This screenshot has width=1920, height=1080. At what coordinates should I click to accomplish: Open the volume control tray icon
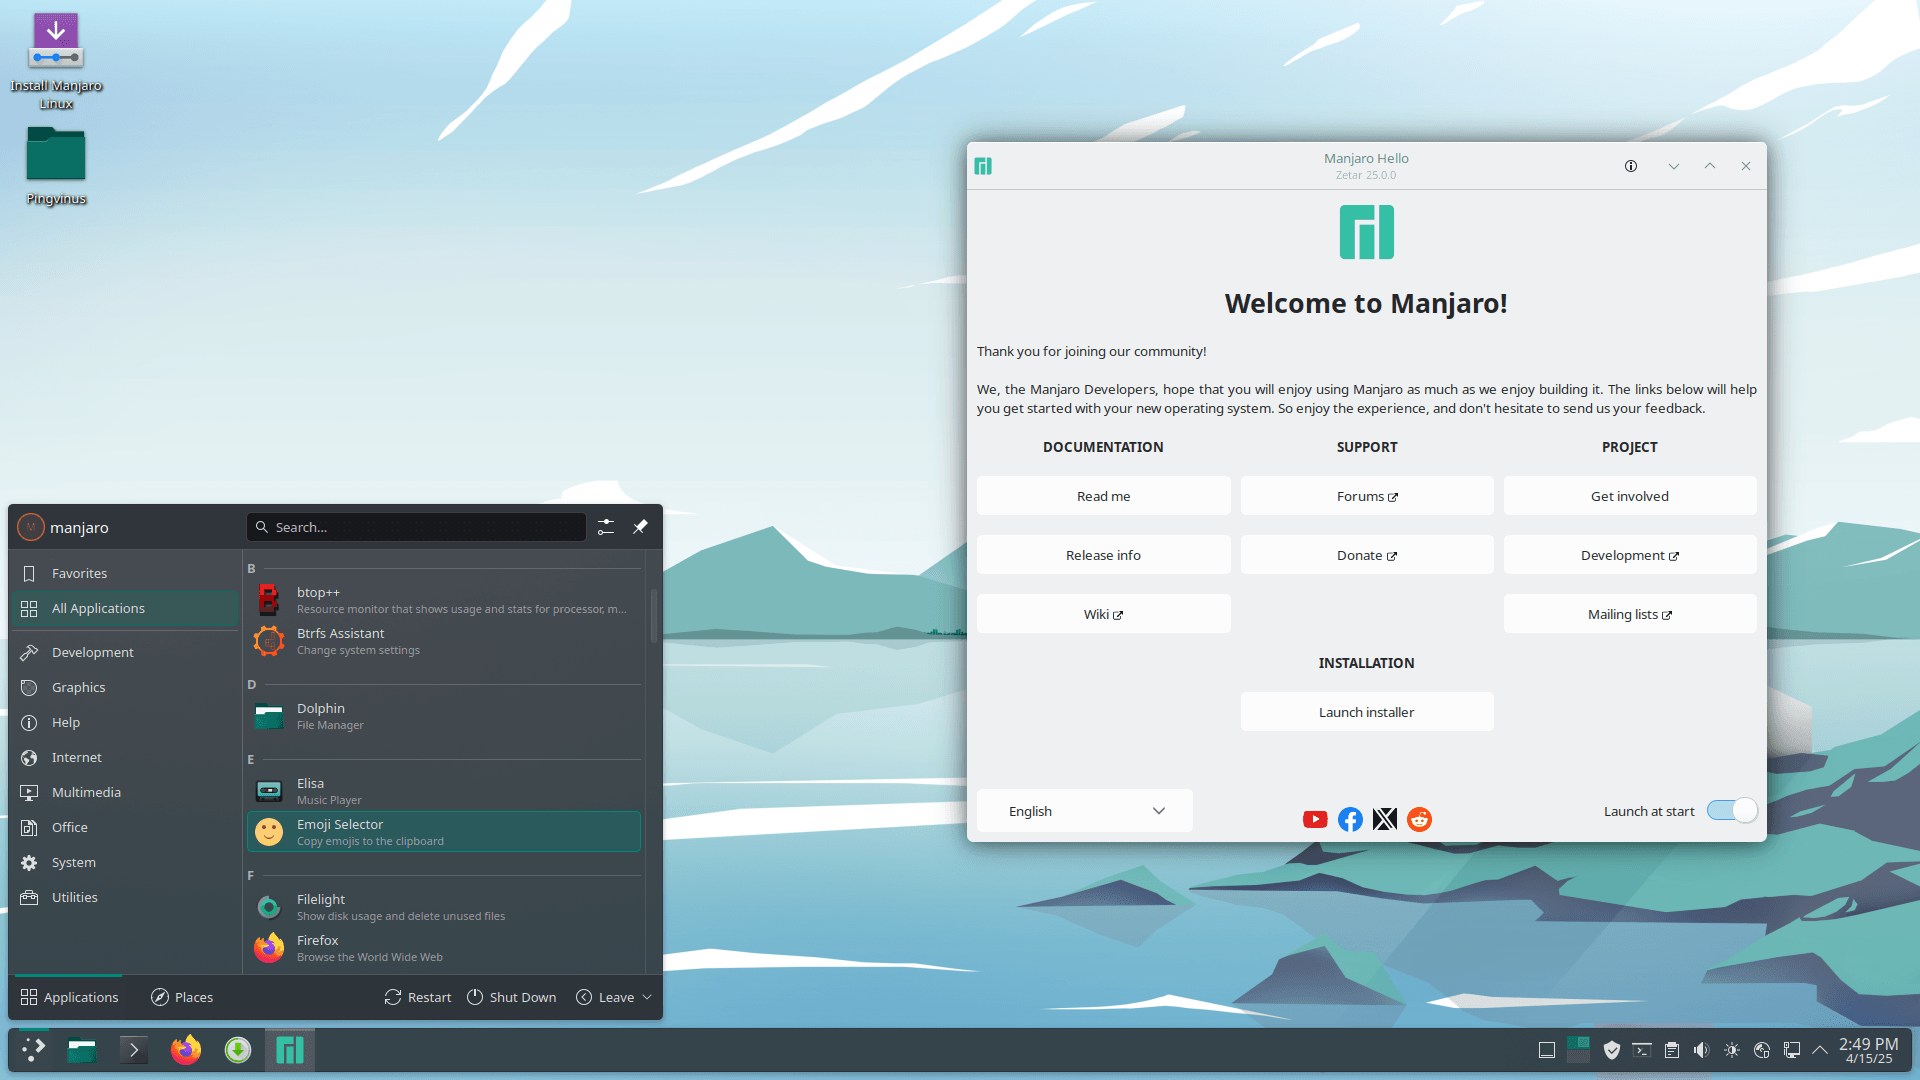coord(1701,1050)
